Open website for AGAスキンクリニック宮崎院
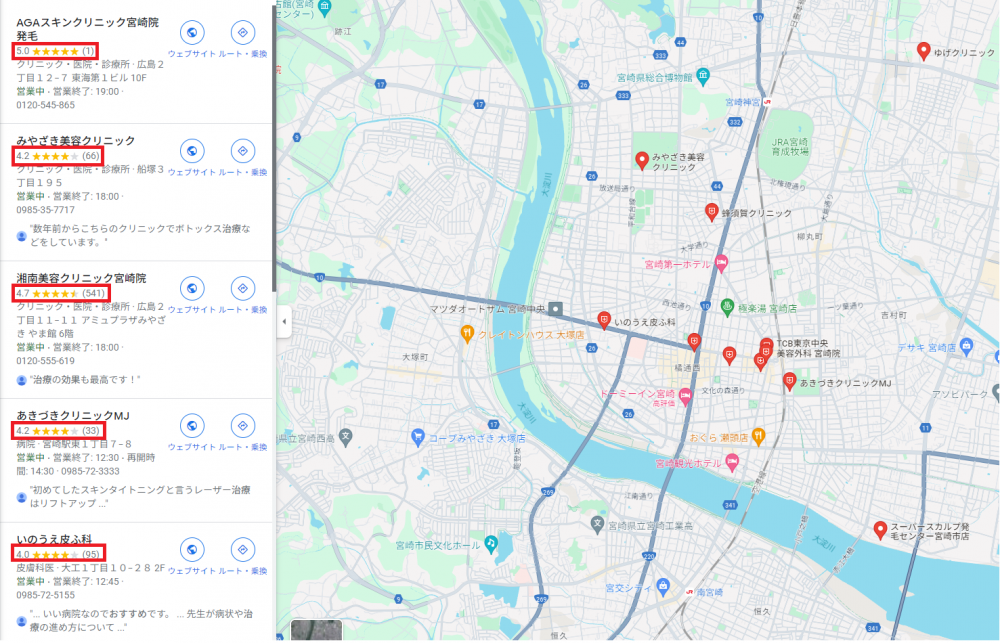 click(x=192, y=33)
